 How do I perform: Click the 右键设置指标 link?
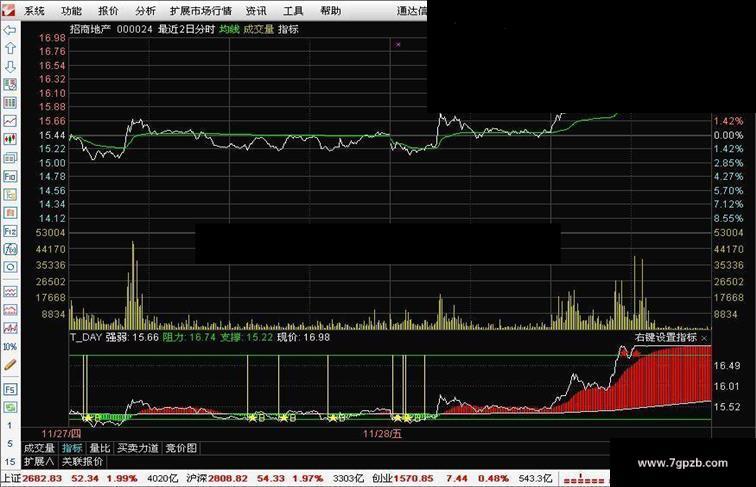[x=666, y=338]
